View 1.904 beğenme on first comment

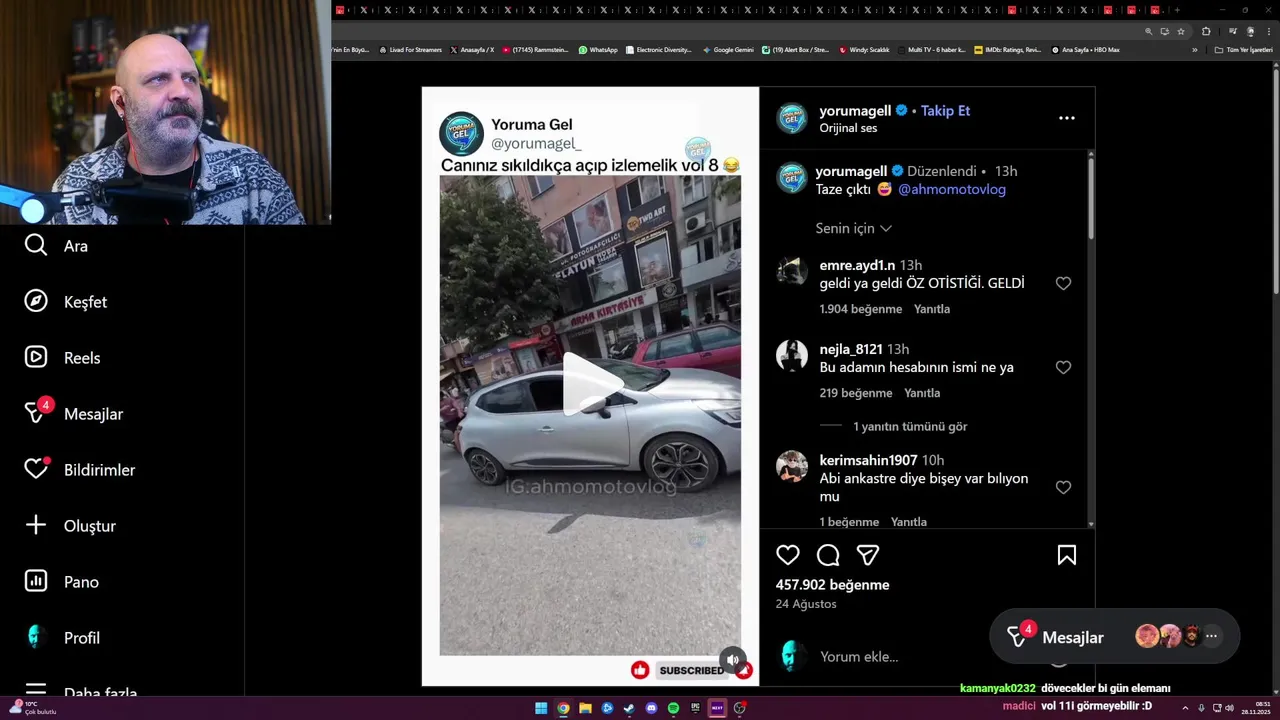862,309
